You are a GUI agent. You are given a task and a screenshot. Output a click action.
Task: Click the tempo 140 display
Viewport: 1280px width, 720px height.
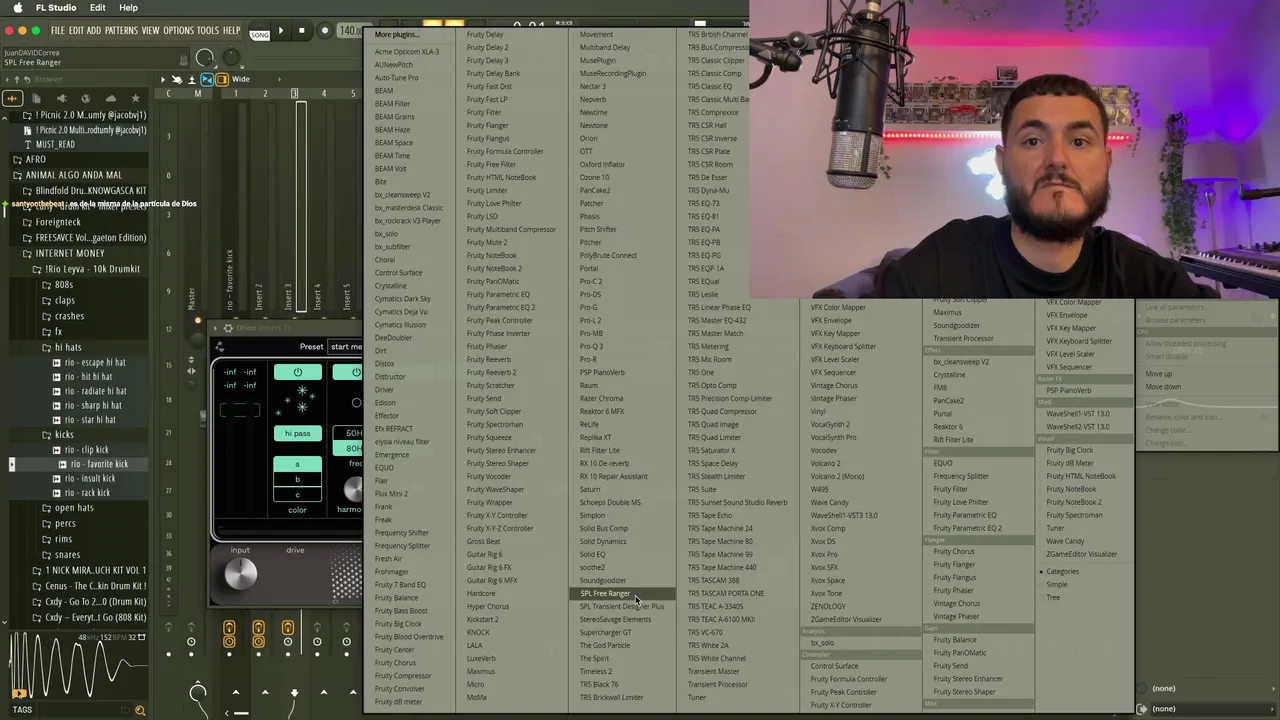pyautogui.click(x=351, y=31)
